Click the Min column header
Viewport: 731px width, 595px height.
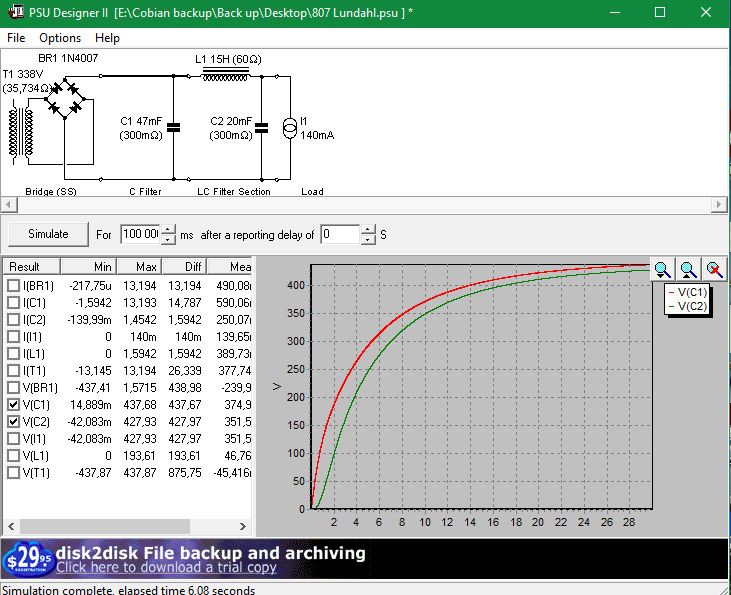(89, 267)
